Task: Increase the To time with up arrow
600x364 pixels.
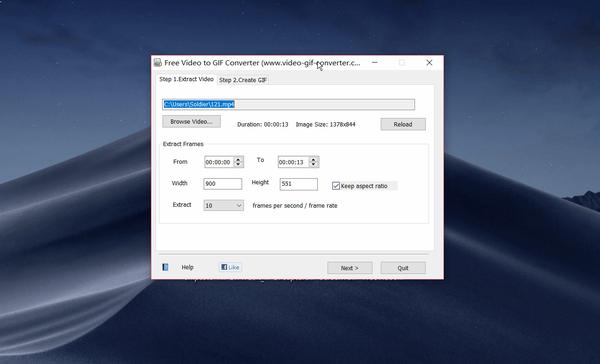Action: [x=313, y=159]
